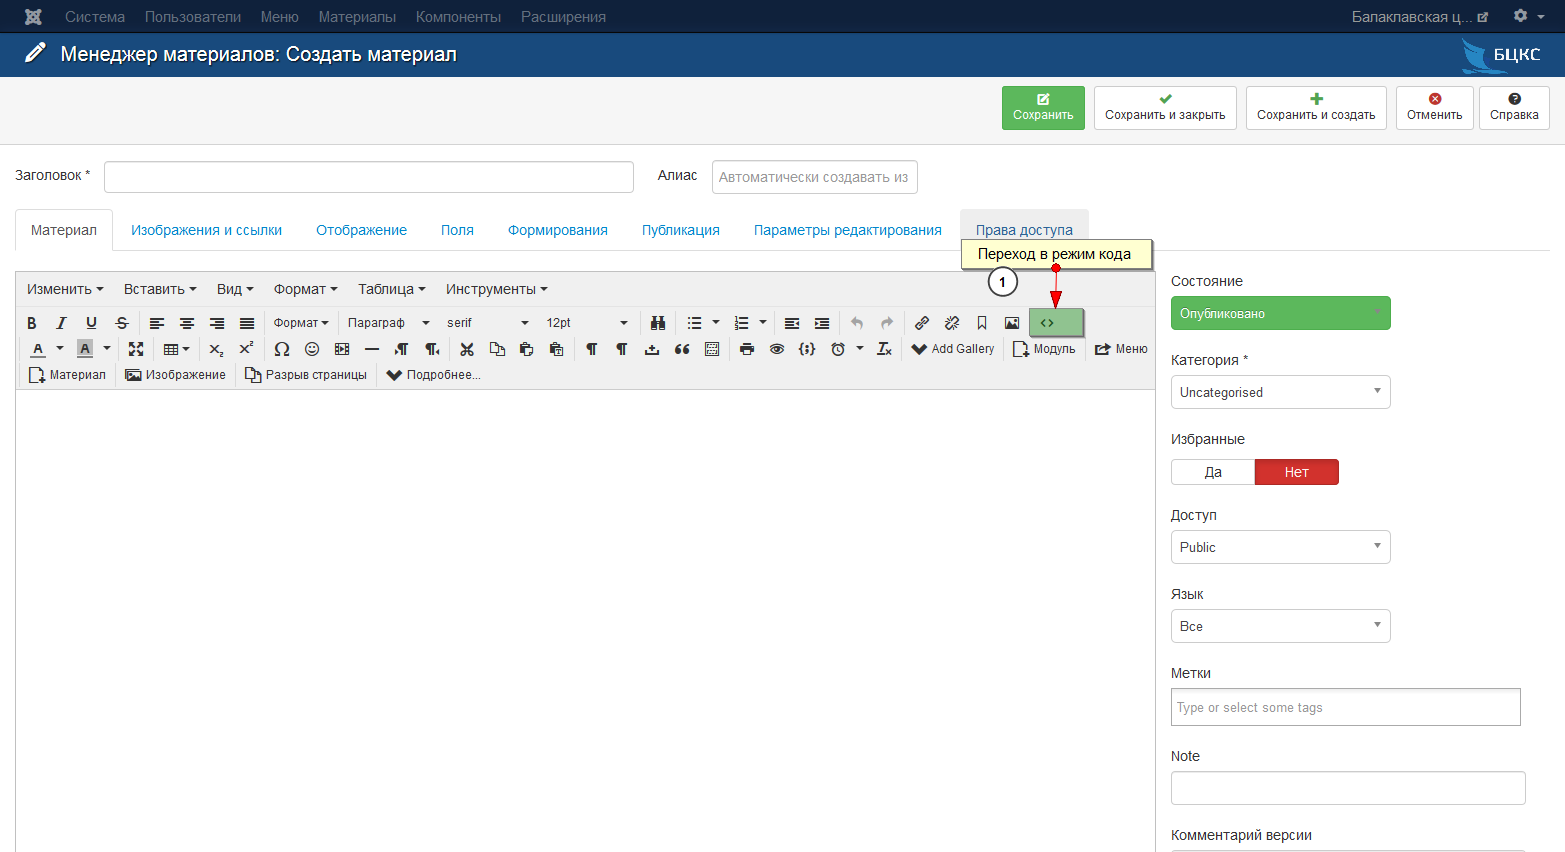Apply underline formatting
Screen dimensions: 1565x852
coord(91,323)
